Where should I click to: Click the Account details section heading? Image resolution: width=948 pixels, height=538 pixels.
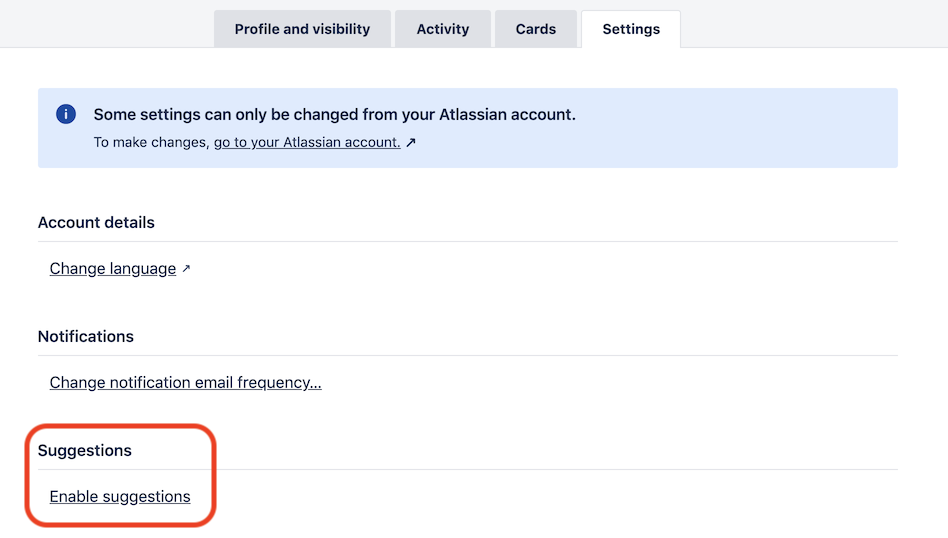(96, 222)
